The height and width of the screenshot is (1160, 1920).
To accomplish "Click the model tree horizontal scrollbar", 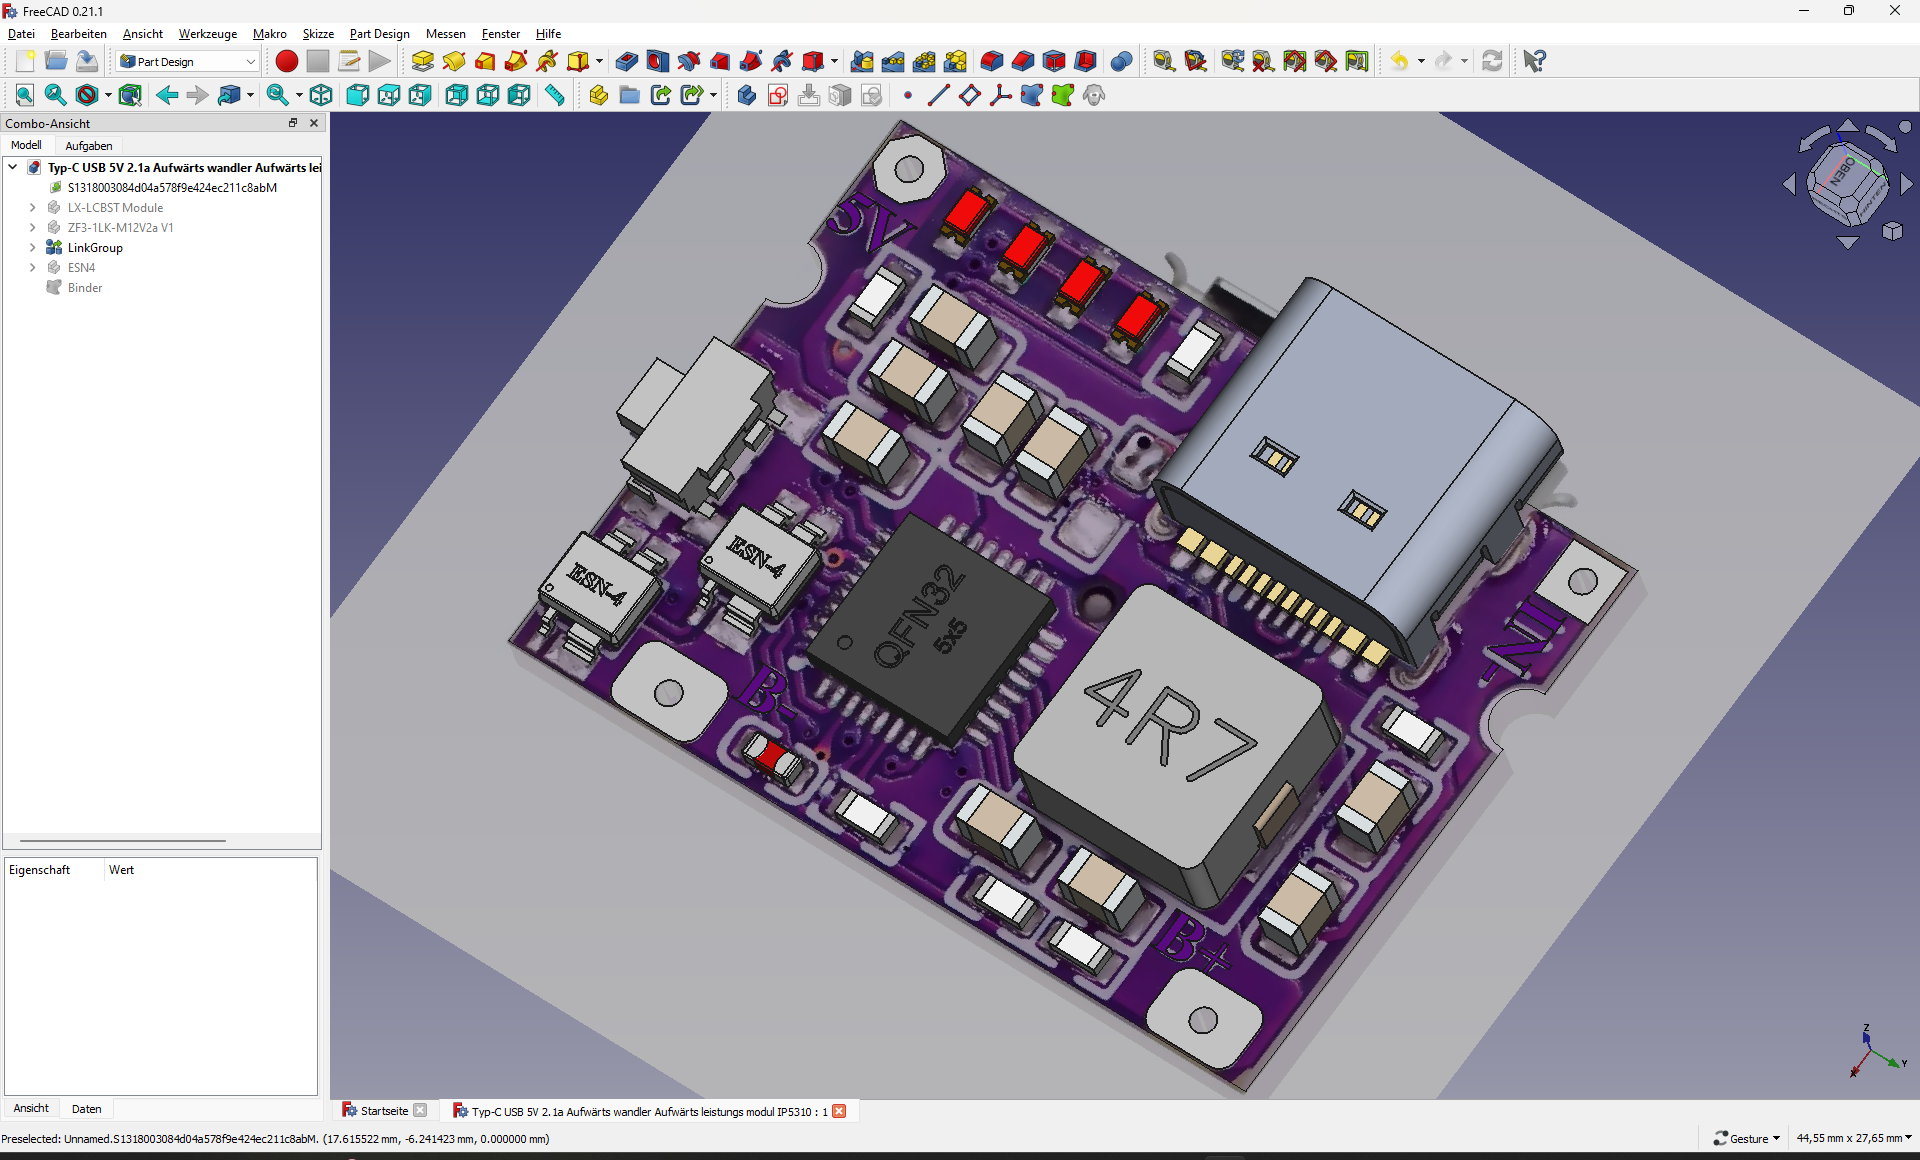I will click(x=122, y=841).
